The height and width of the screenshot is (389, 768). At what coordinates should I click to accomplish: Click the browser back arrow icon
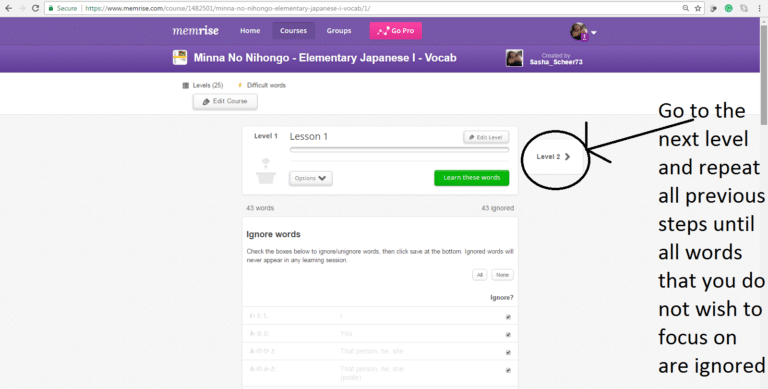[x=8, y=8]
